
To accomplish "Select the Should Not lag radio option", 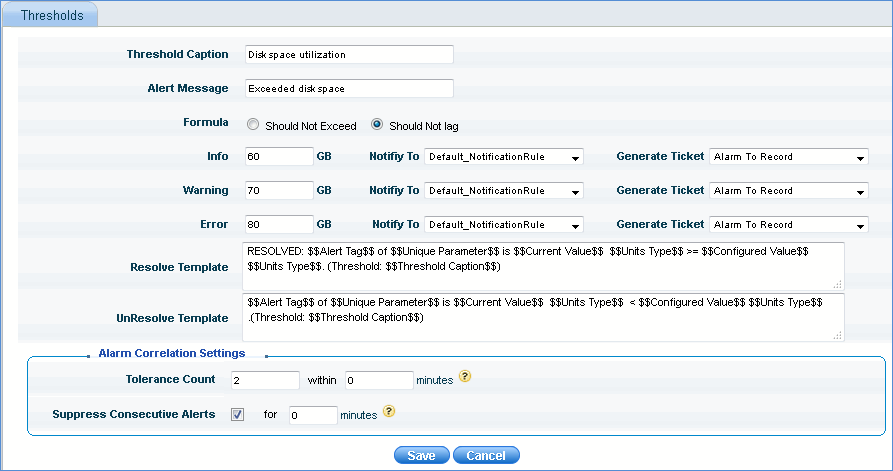I will [x=377, y=125].
